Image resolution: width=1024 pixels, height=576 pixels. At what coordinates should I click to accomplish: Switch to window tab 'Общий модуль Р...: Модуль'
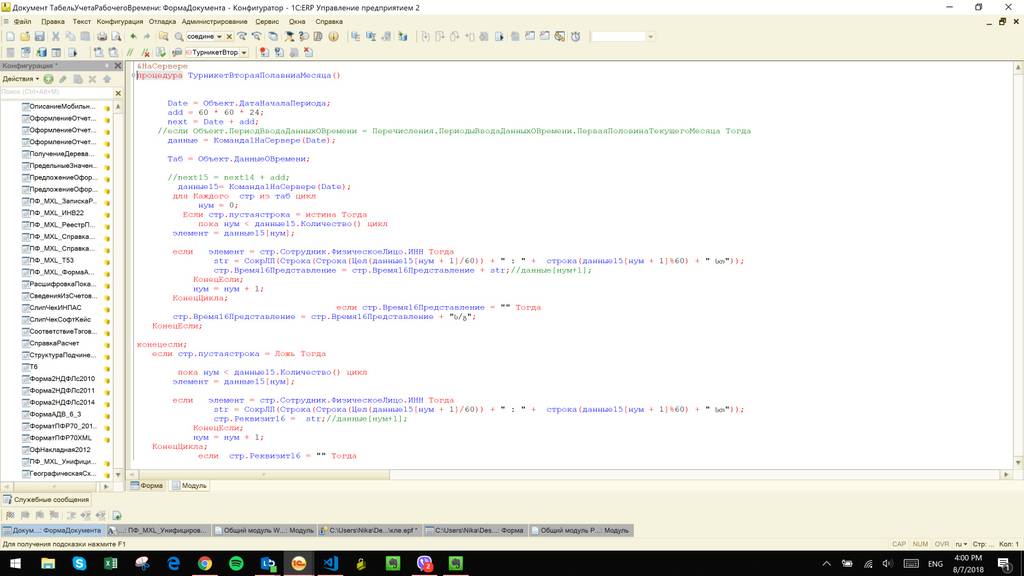coord(581,530)
